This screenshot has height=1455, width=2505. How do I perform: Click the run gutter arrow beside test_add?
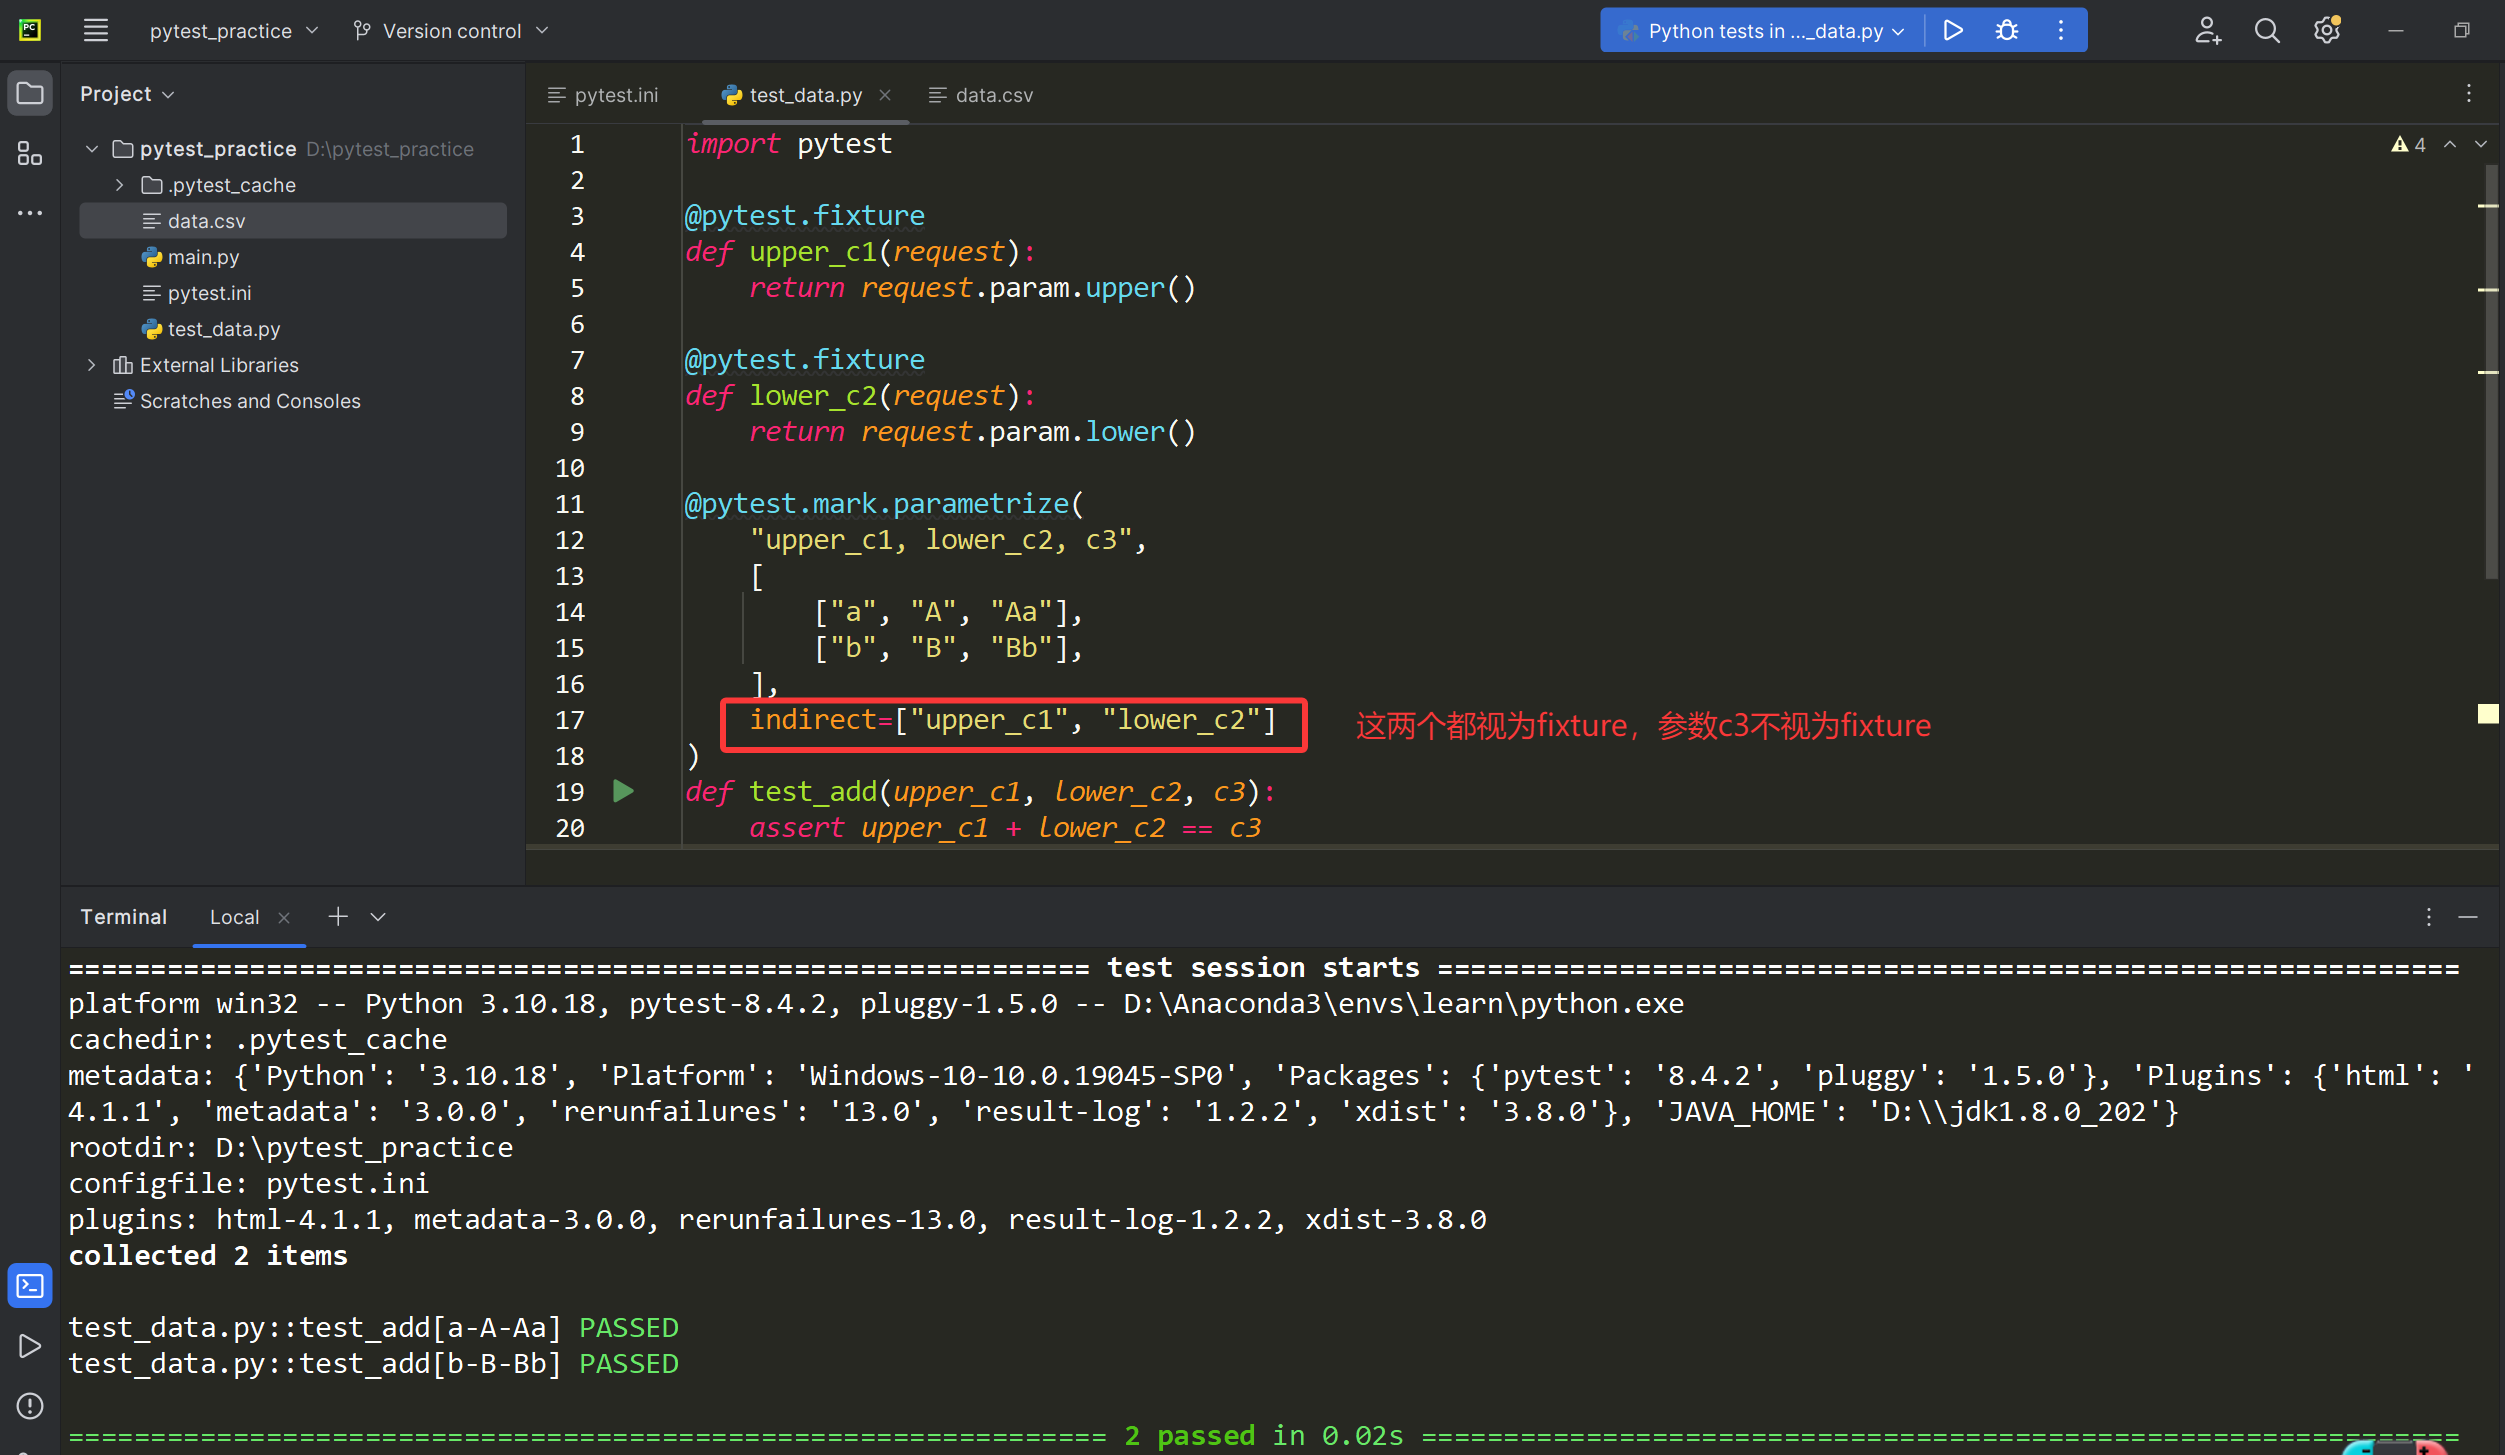click(623, 791)
